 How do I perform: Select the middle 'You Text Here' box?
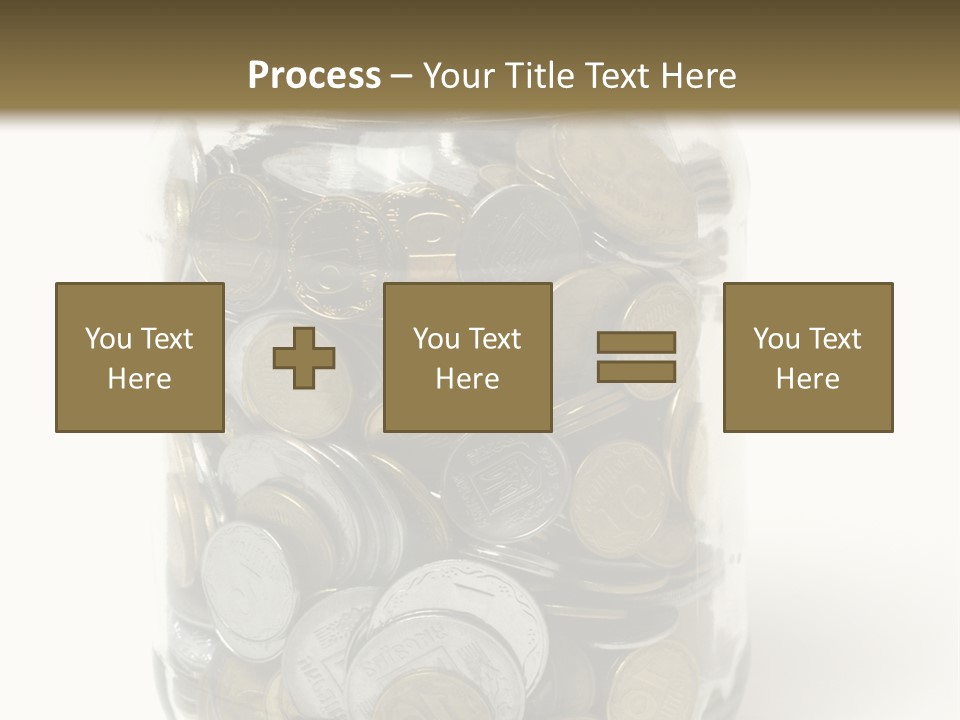(x=467, y=357)
